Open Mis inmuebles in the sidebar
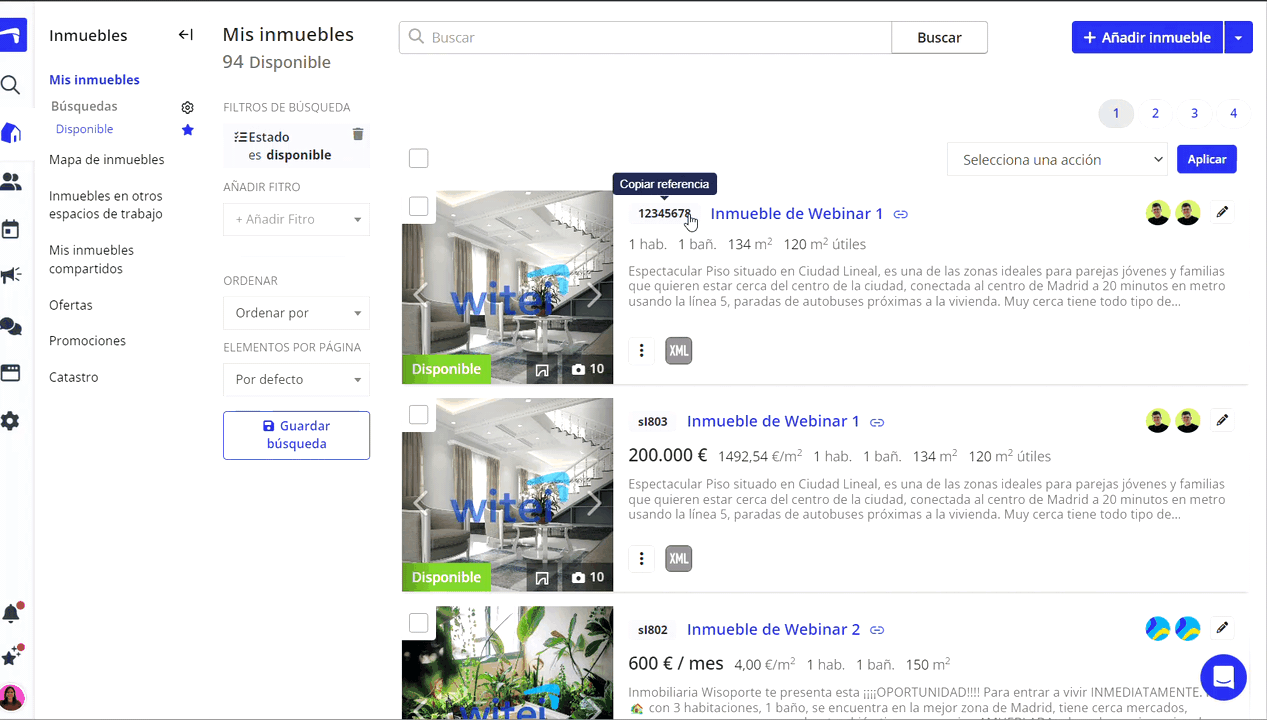The image size is (1267, 720). [94, 80]
